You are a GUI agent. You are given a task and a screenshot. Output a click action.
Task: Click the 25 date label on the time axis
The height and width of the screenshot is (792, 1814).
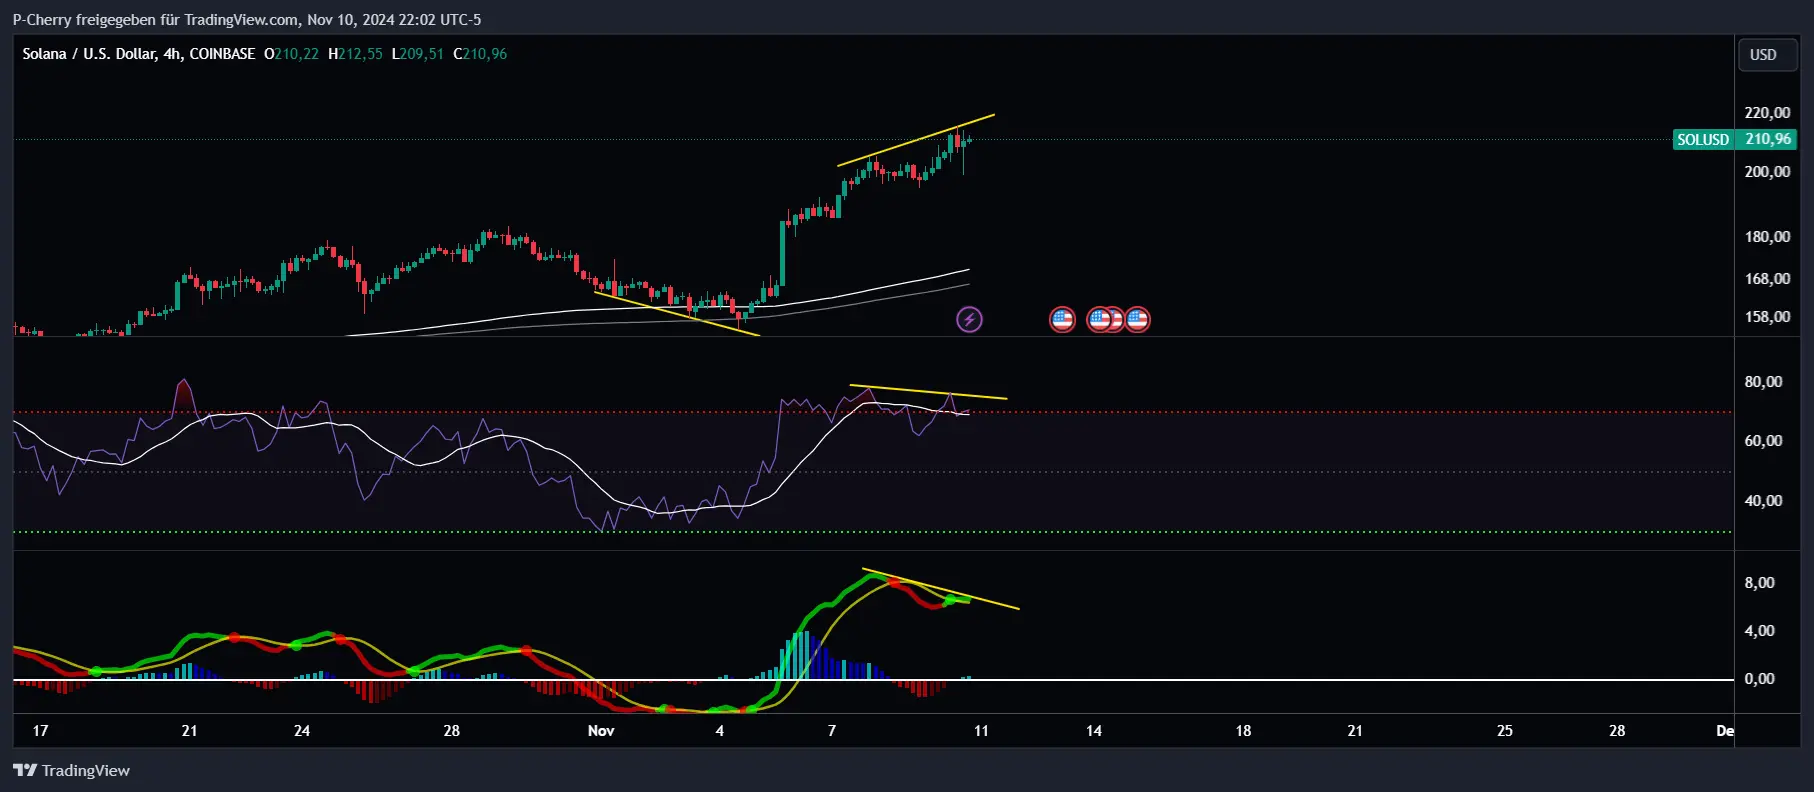pyautogui.click(x=1505, y=731)
